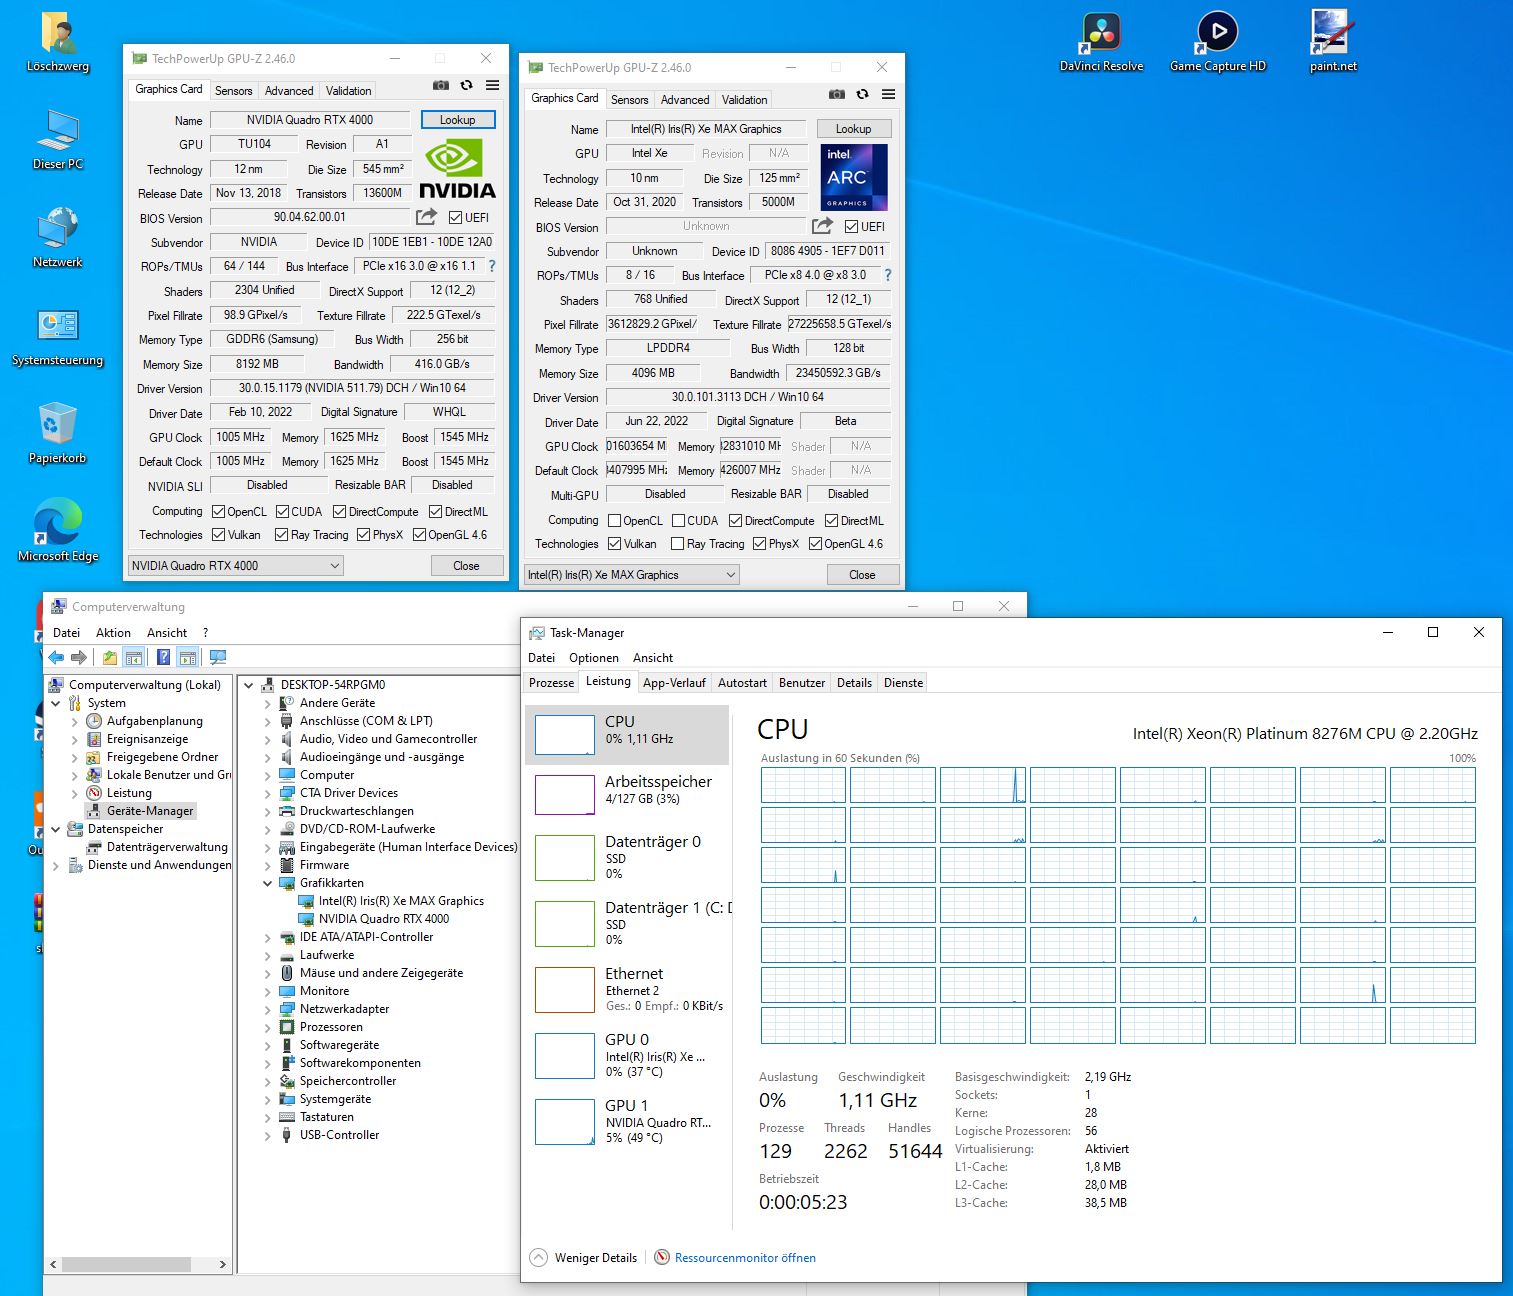Open Dieser PC desktop icon
The image size is (1513, 1296).
click(x=58, y=140)
